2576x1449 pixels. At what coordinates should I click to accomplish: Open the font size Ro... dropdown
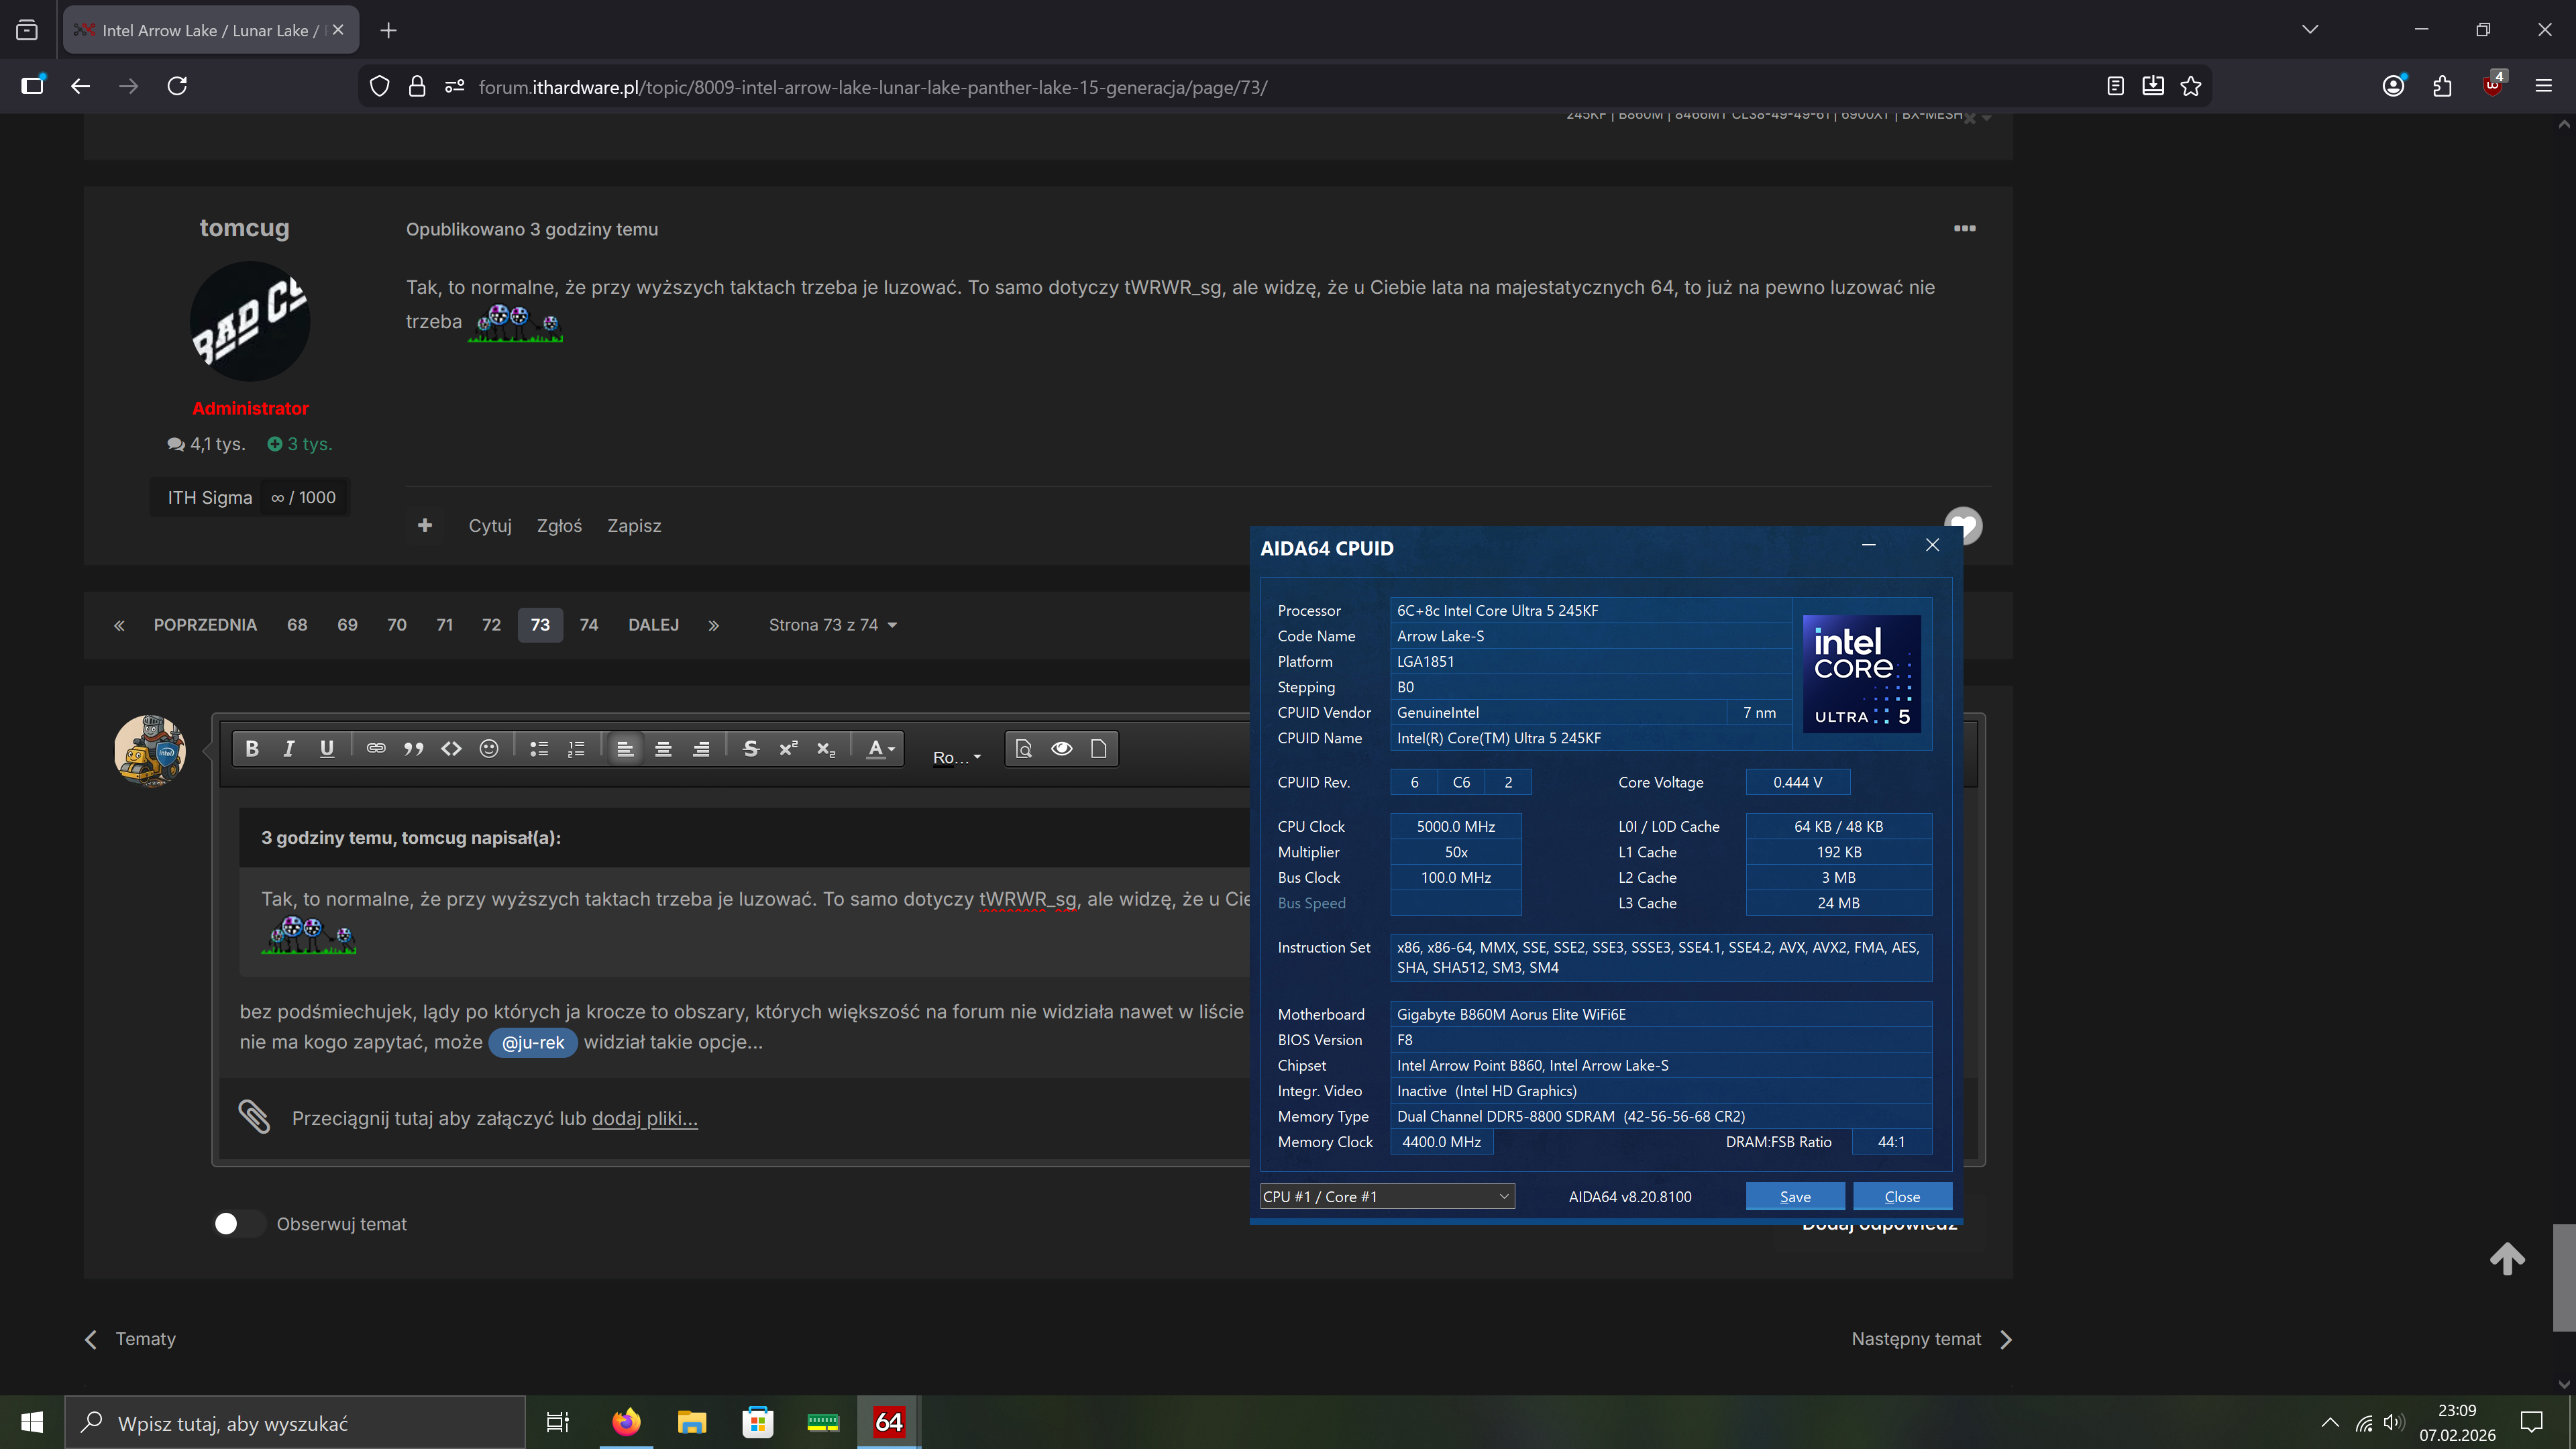[956, 758]
